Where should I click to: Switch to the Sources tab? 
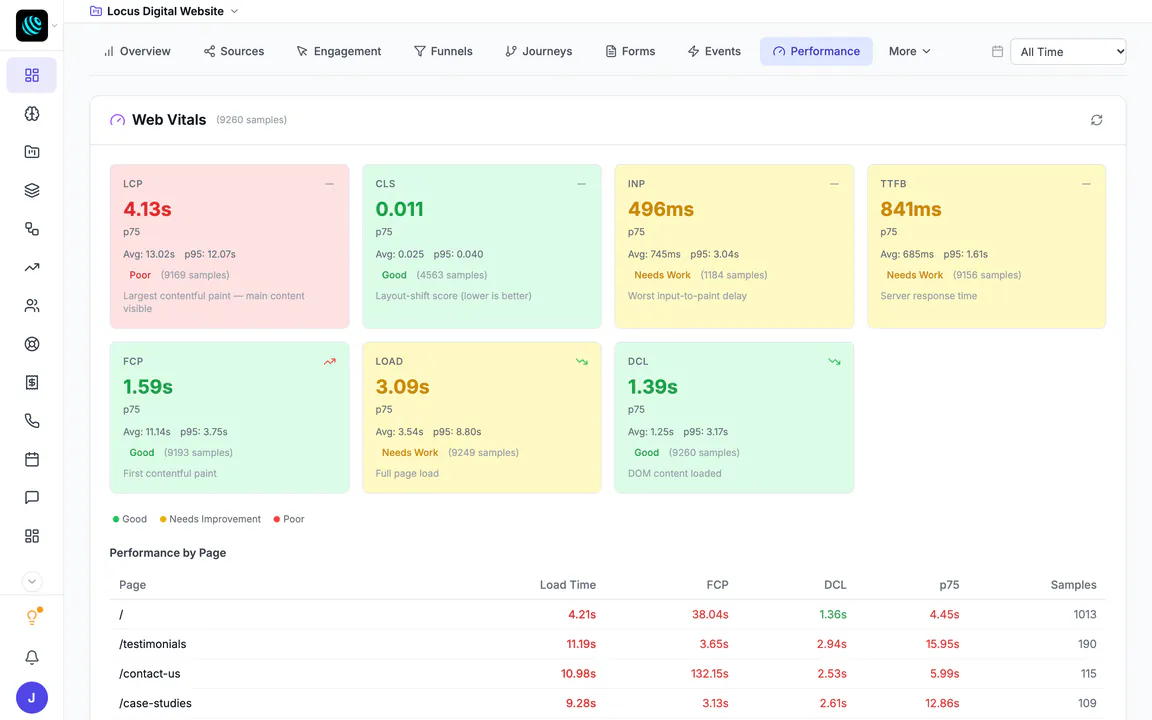(x=234, y=51)
